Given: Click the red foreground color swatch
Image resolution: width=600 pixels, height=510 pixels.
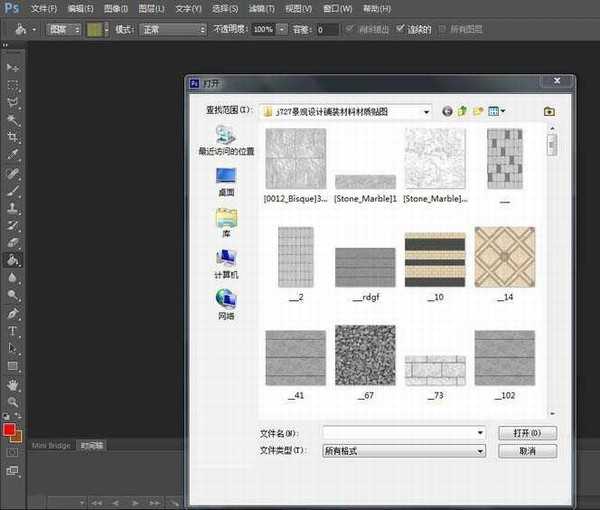Looking at the screenshot, I should pos(10,430).
